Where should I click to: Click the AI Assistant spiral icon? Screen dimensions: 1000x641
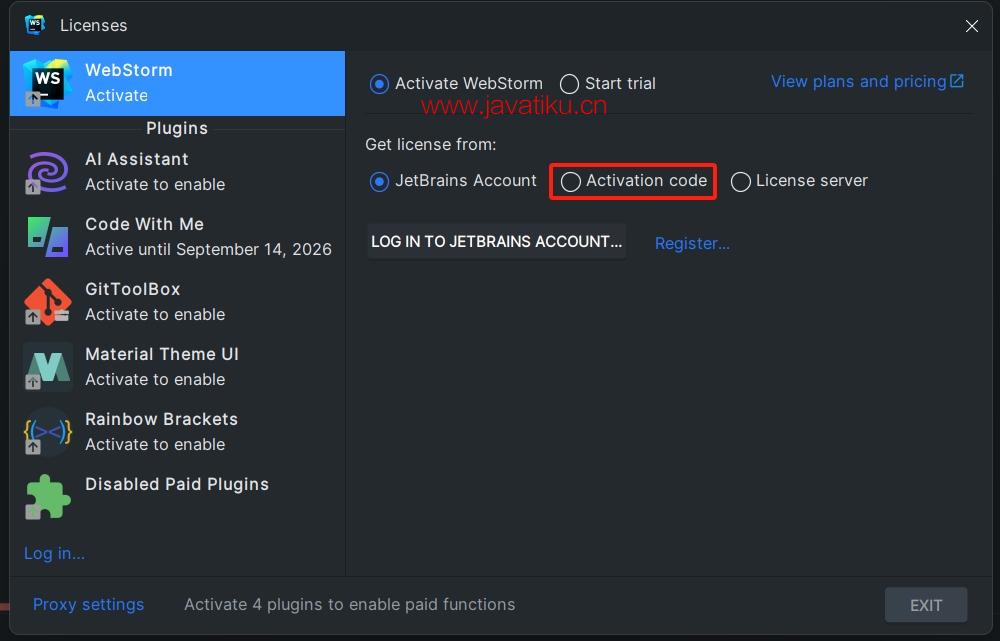[47, 172]
